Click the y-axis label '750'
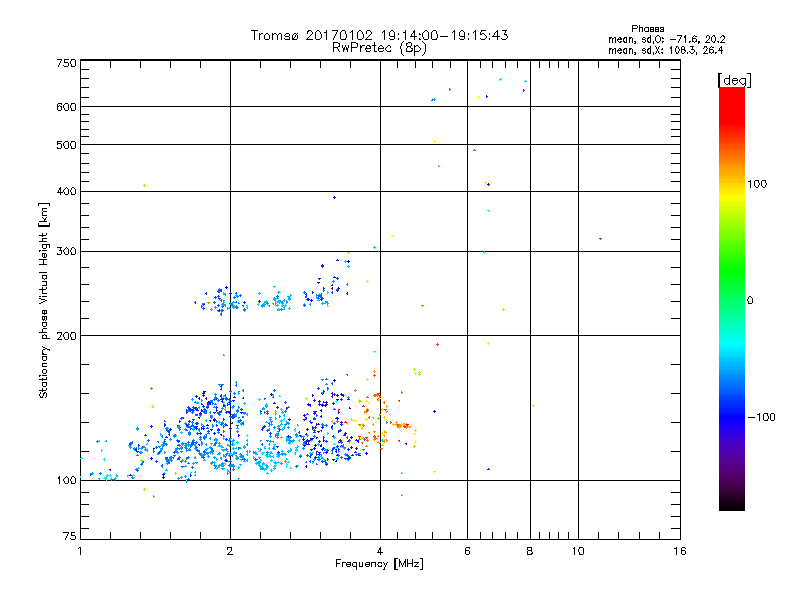Image resolution: width=800 pixels, height=600 pixels. [x=66, y=63]
